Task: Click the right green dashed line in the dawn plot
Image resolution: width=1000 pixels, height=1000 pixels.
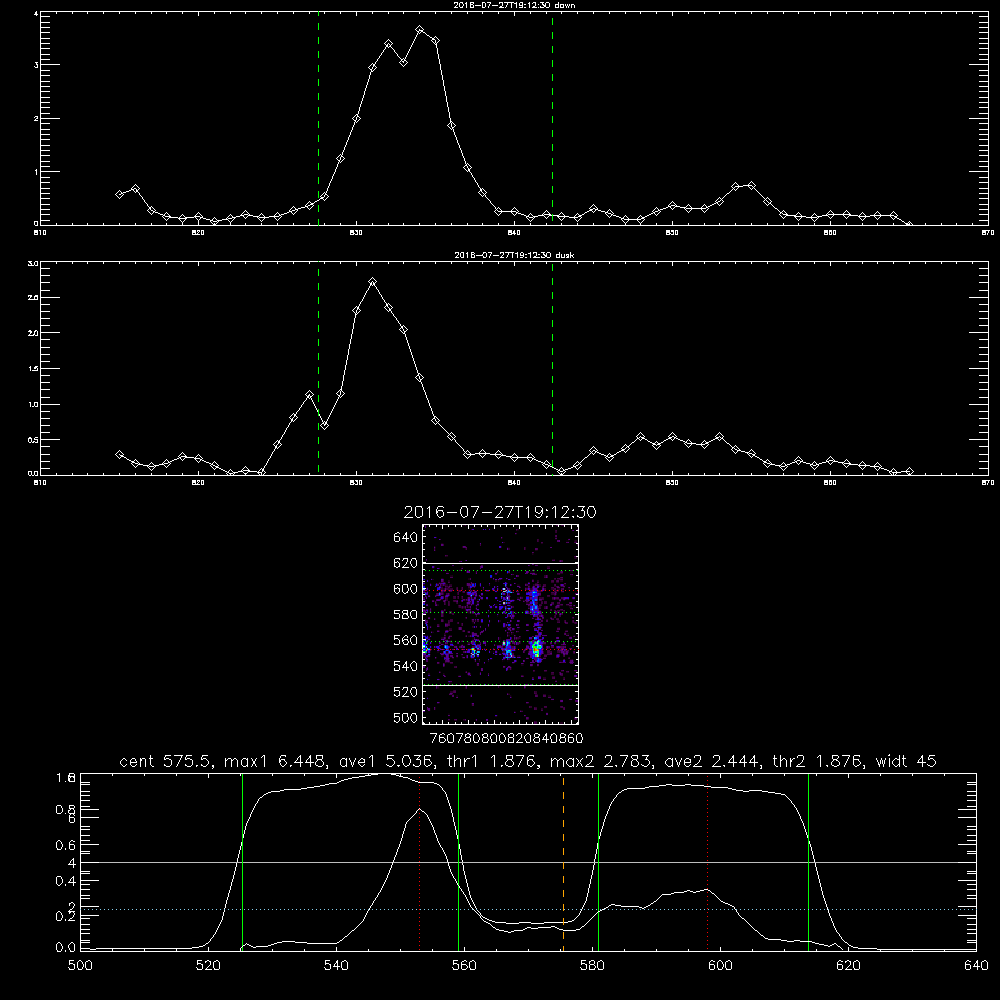Action: (x=552, y=119)
